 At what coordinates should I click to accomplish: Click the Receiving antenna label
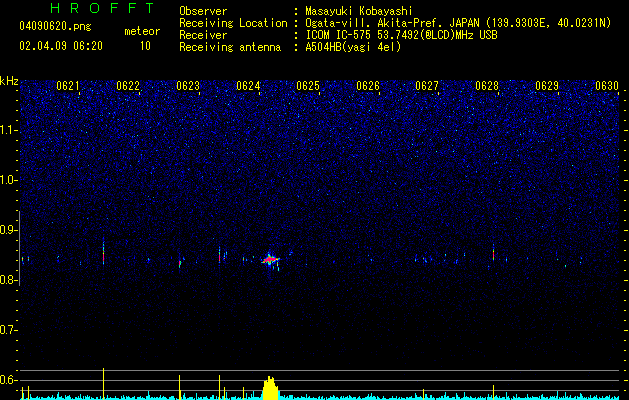coord(230,47)
